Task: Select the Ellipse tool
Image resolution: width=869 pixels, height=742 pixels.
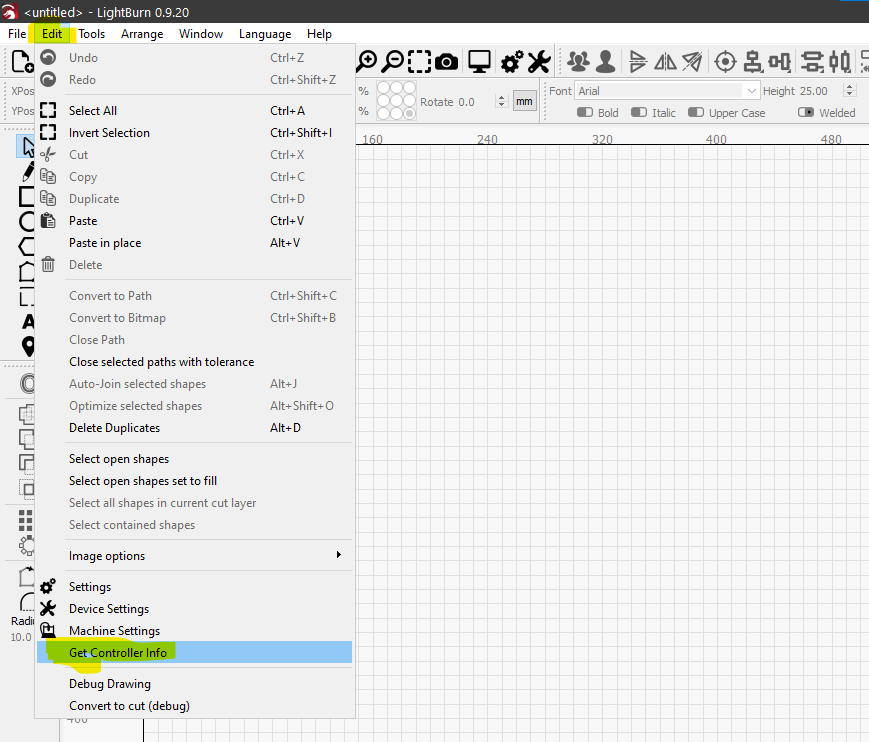Action: (27, 221)
